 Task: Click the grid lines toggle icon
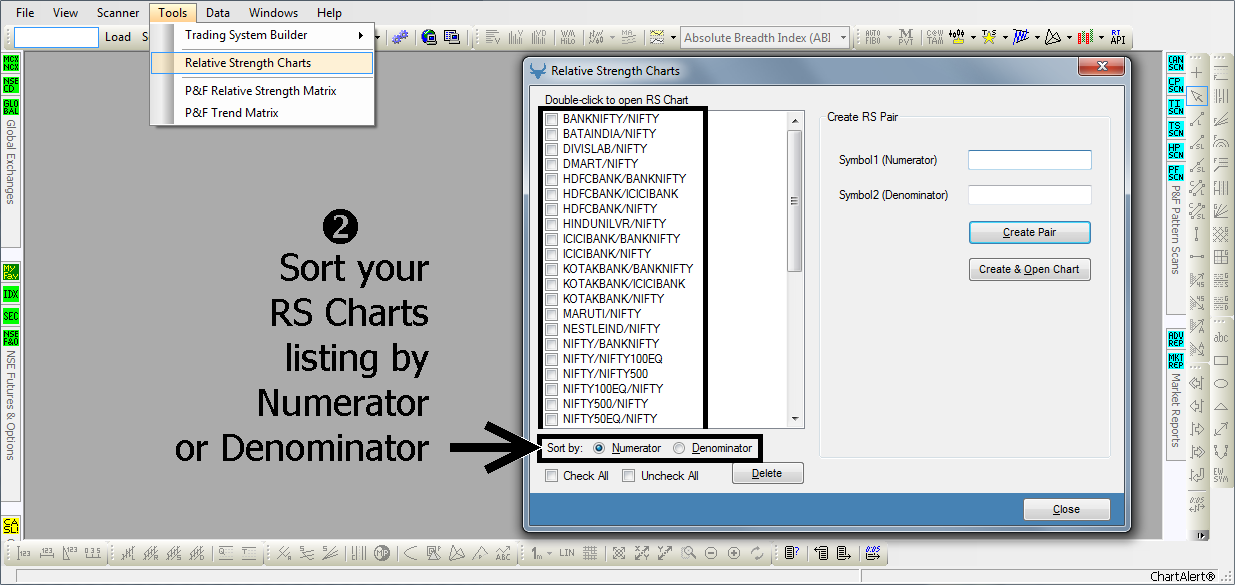[590, 552]
